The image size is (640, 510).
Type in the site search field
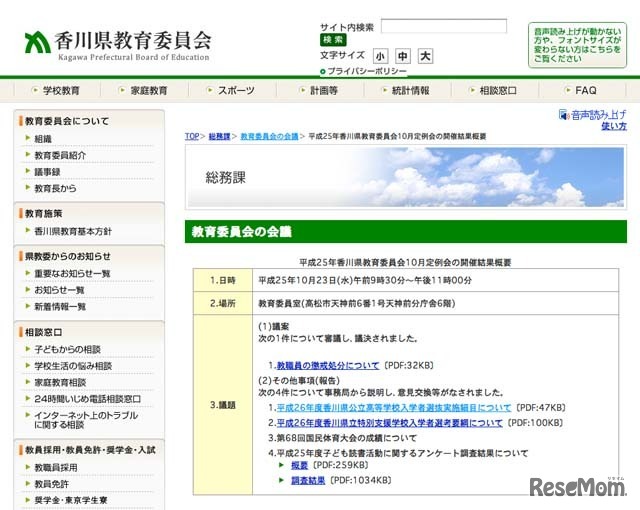pyautogui.click(x=442, y=26)
